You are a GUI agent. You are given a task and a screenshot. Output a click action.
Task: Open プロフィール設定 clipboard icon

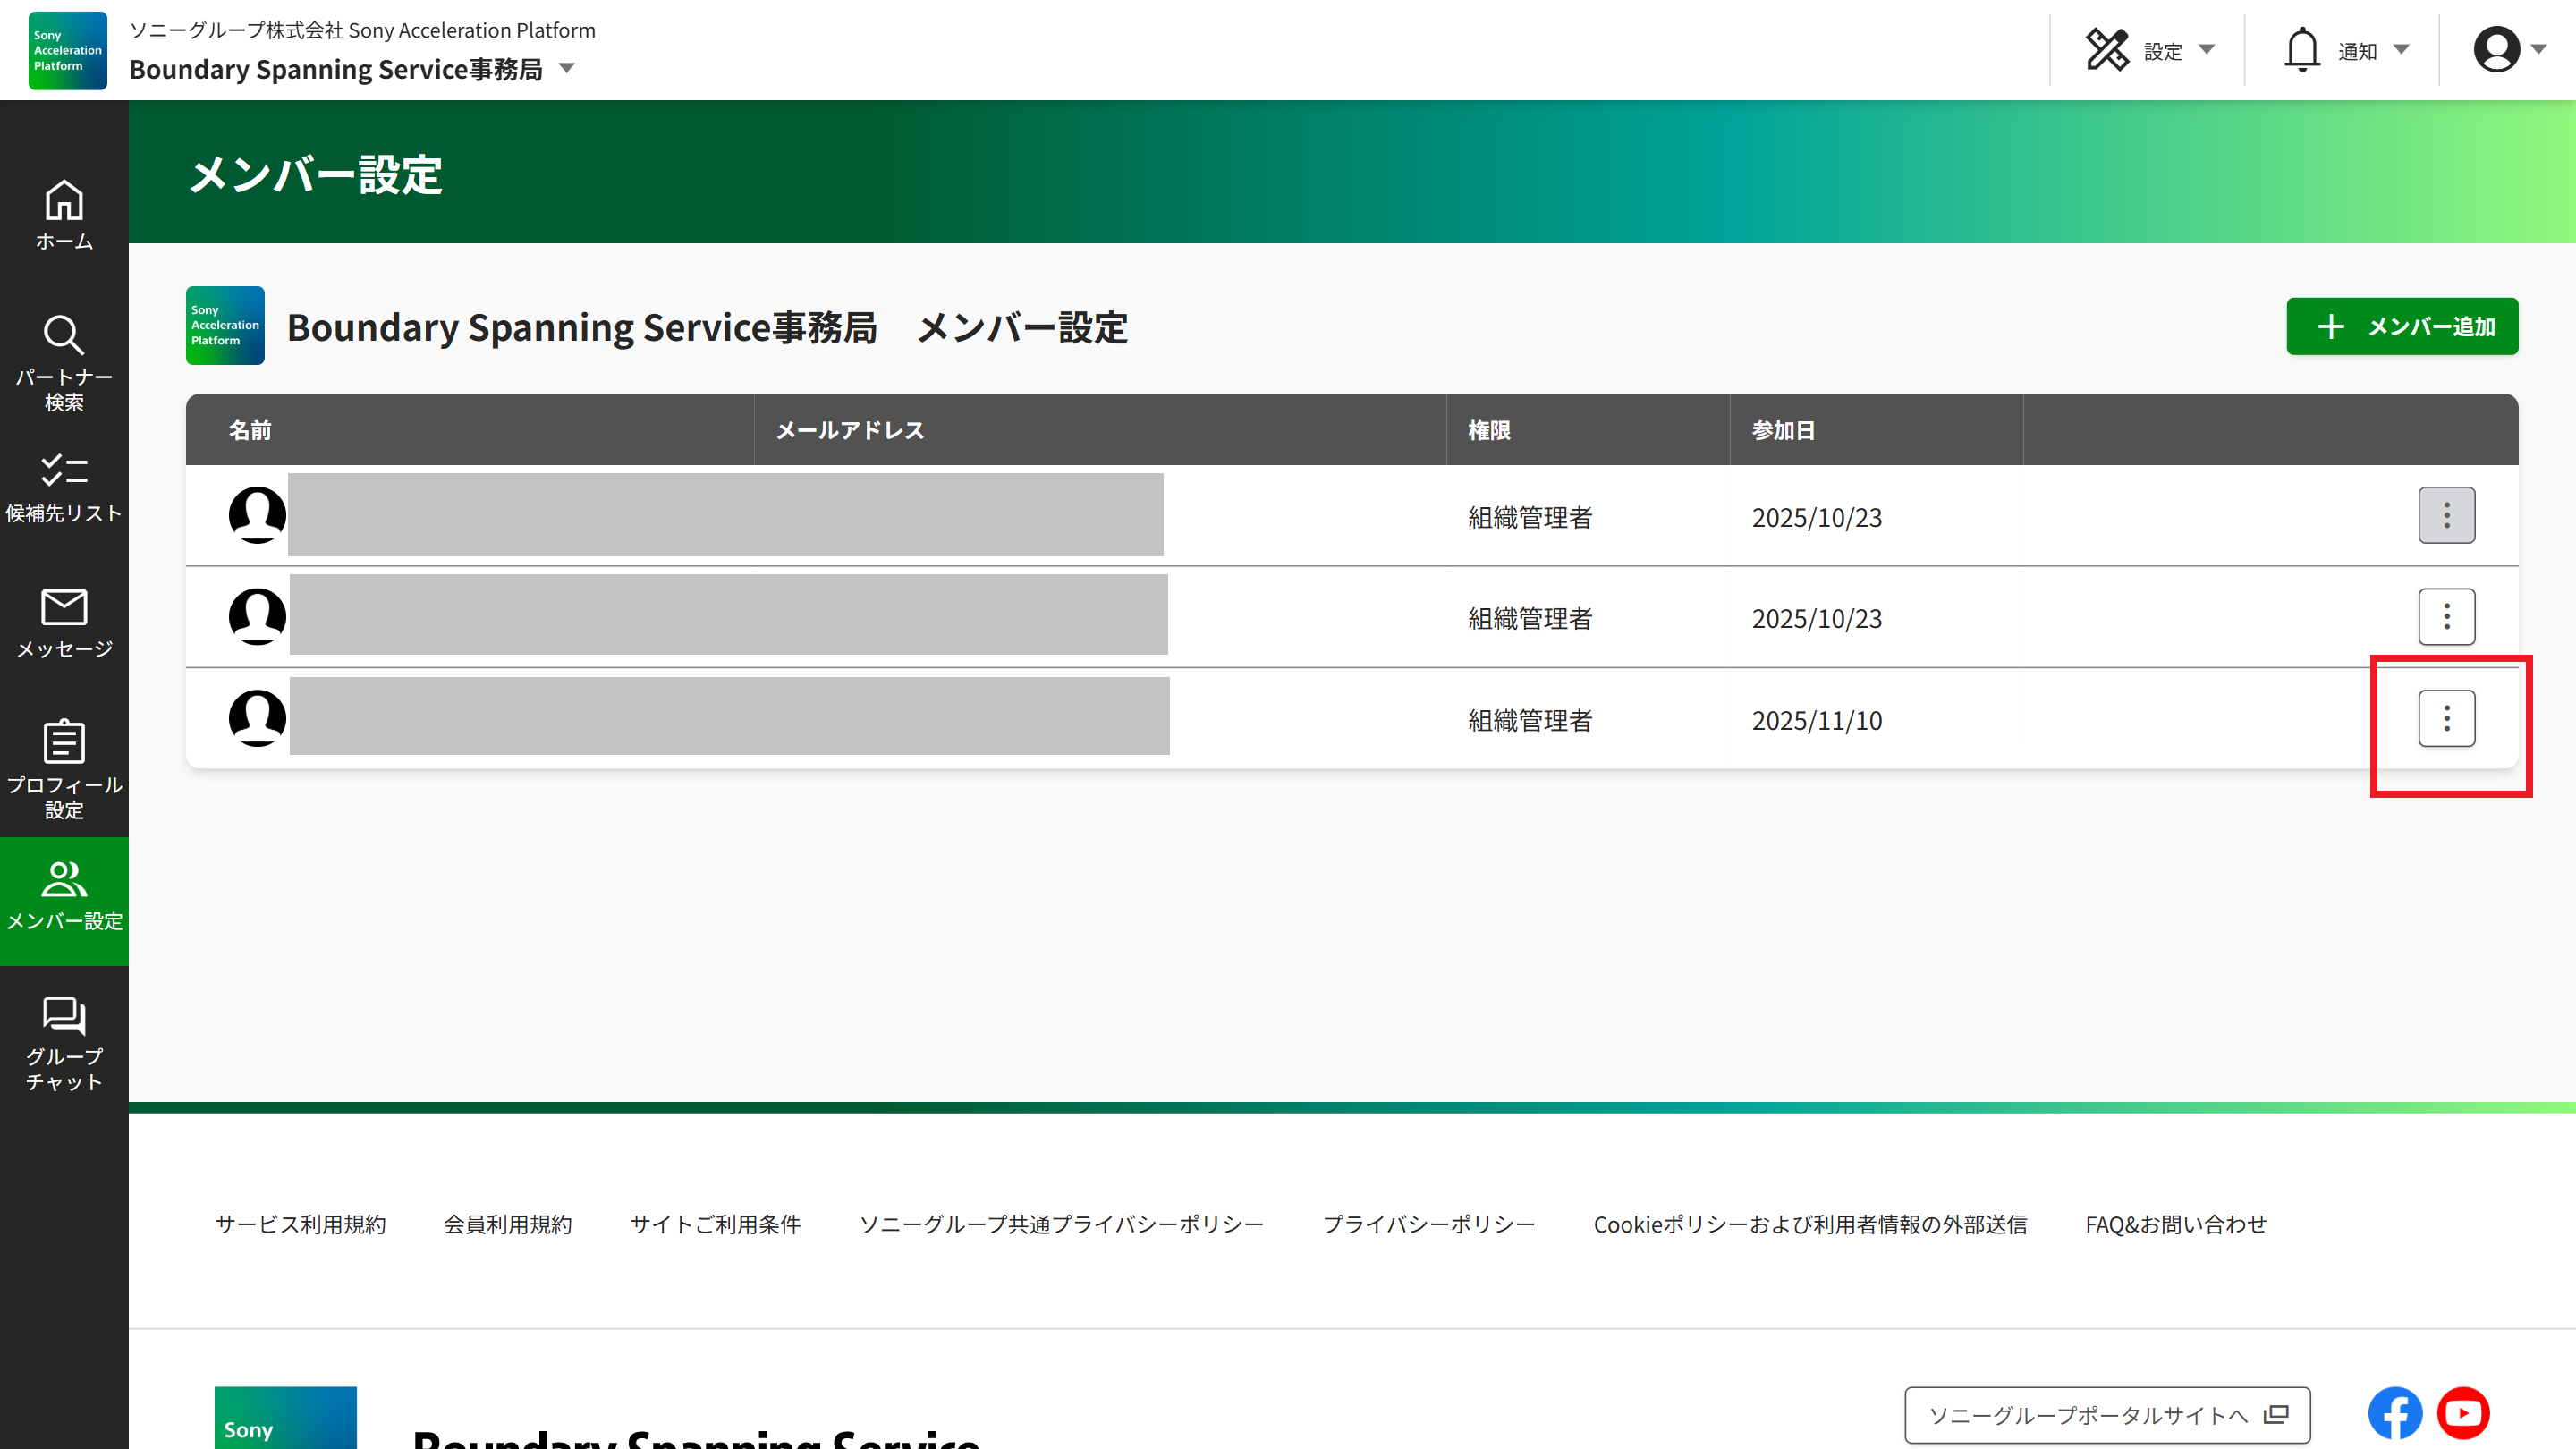tap(64, 768)
